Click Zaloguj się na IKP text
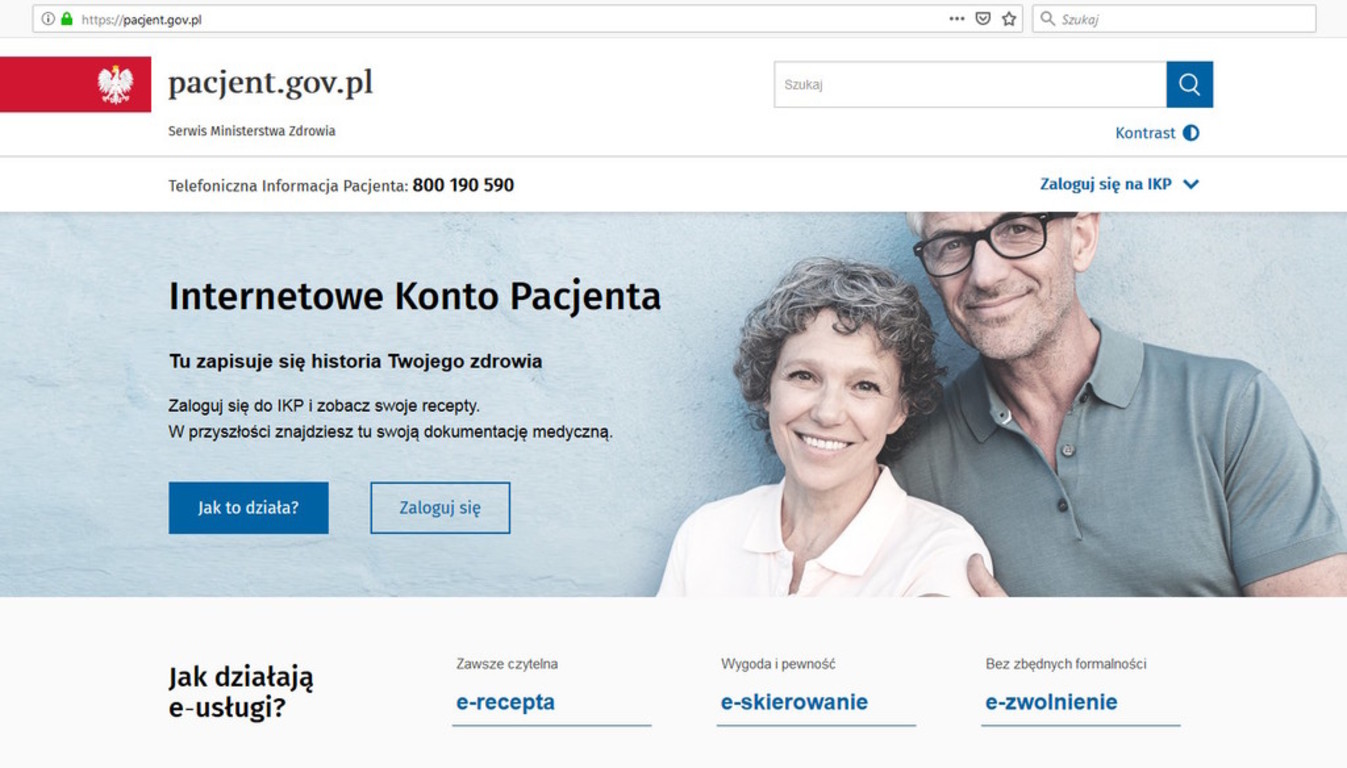 (x=1106, y=184)
